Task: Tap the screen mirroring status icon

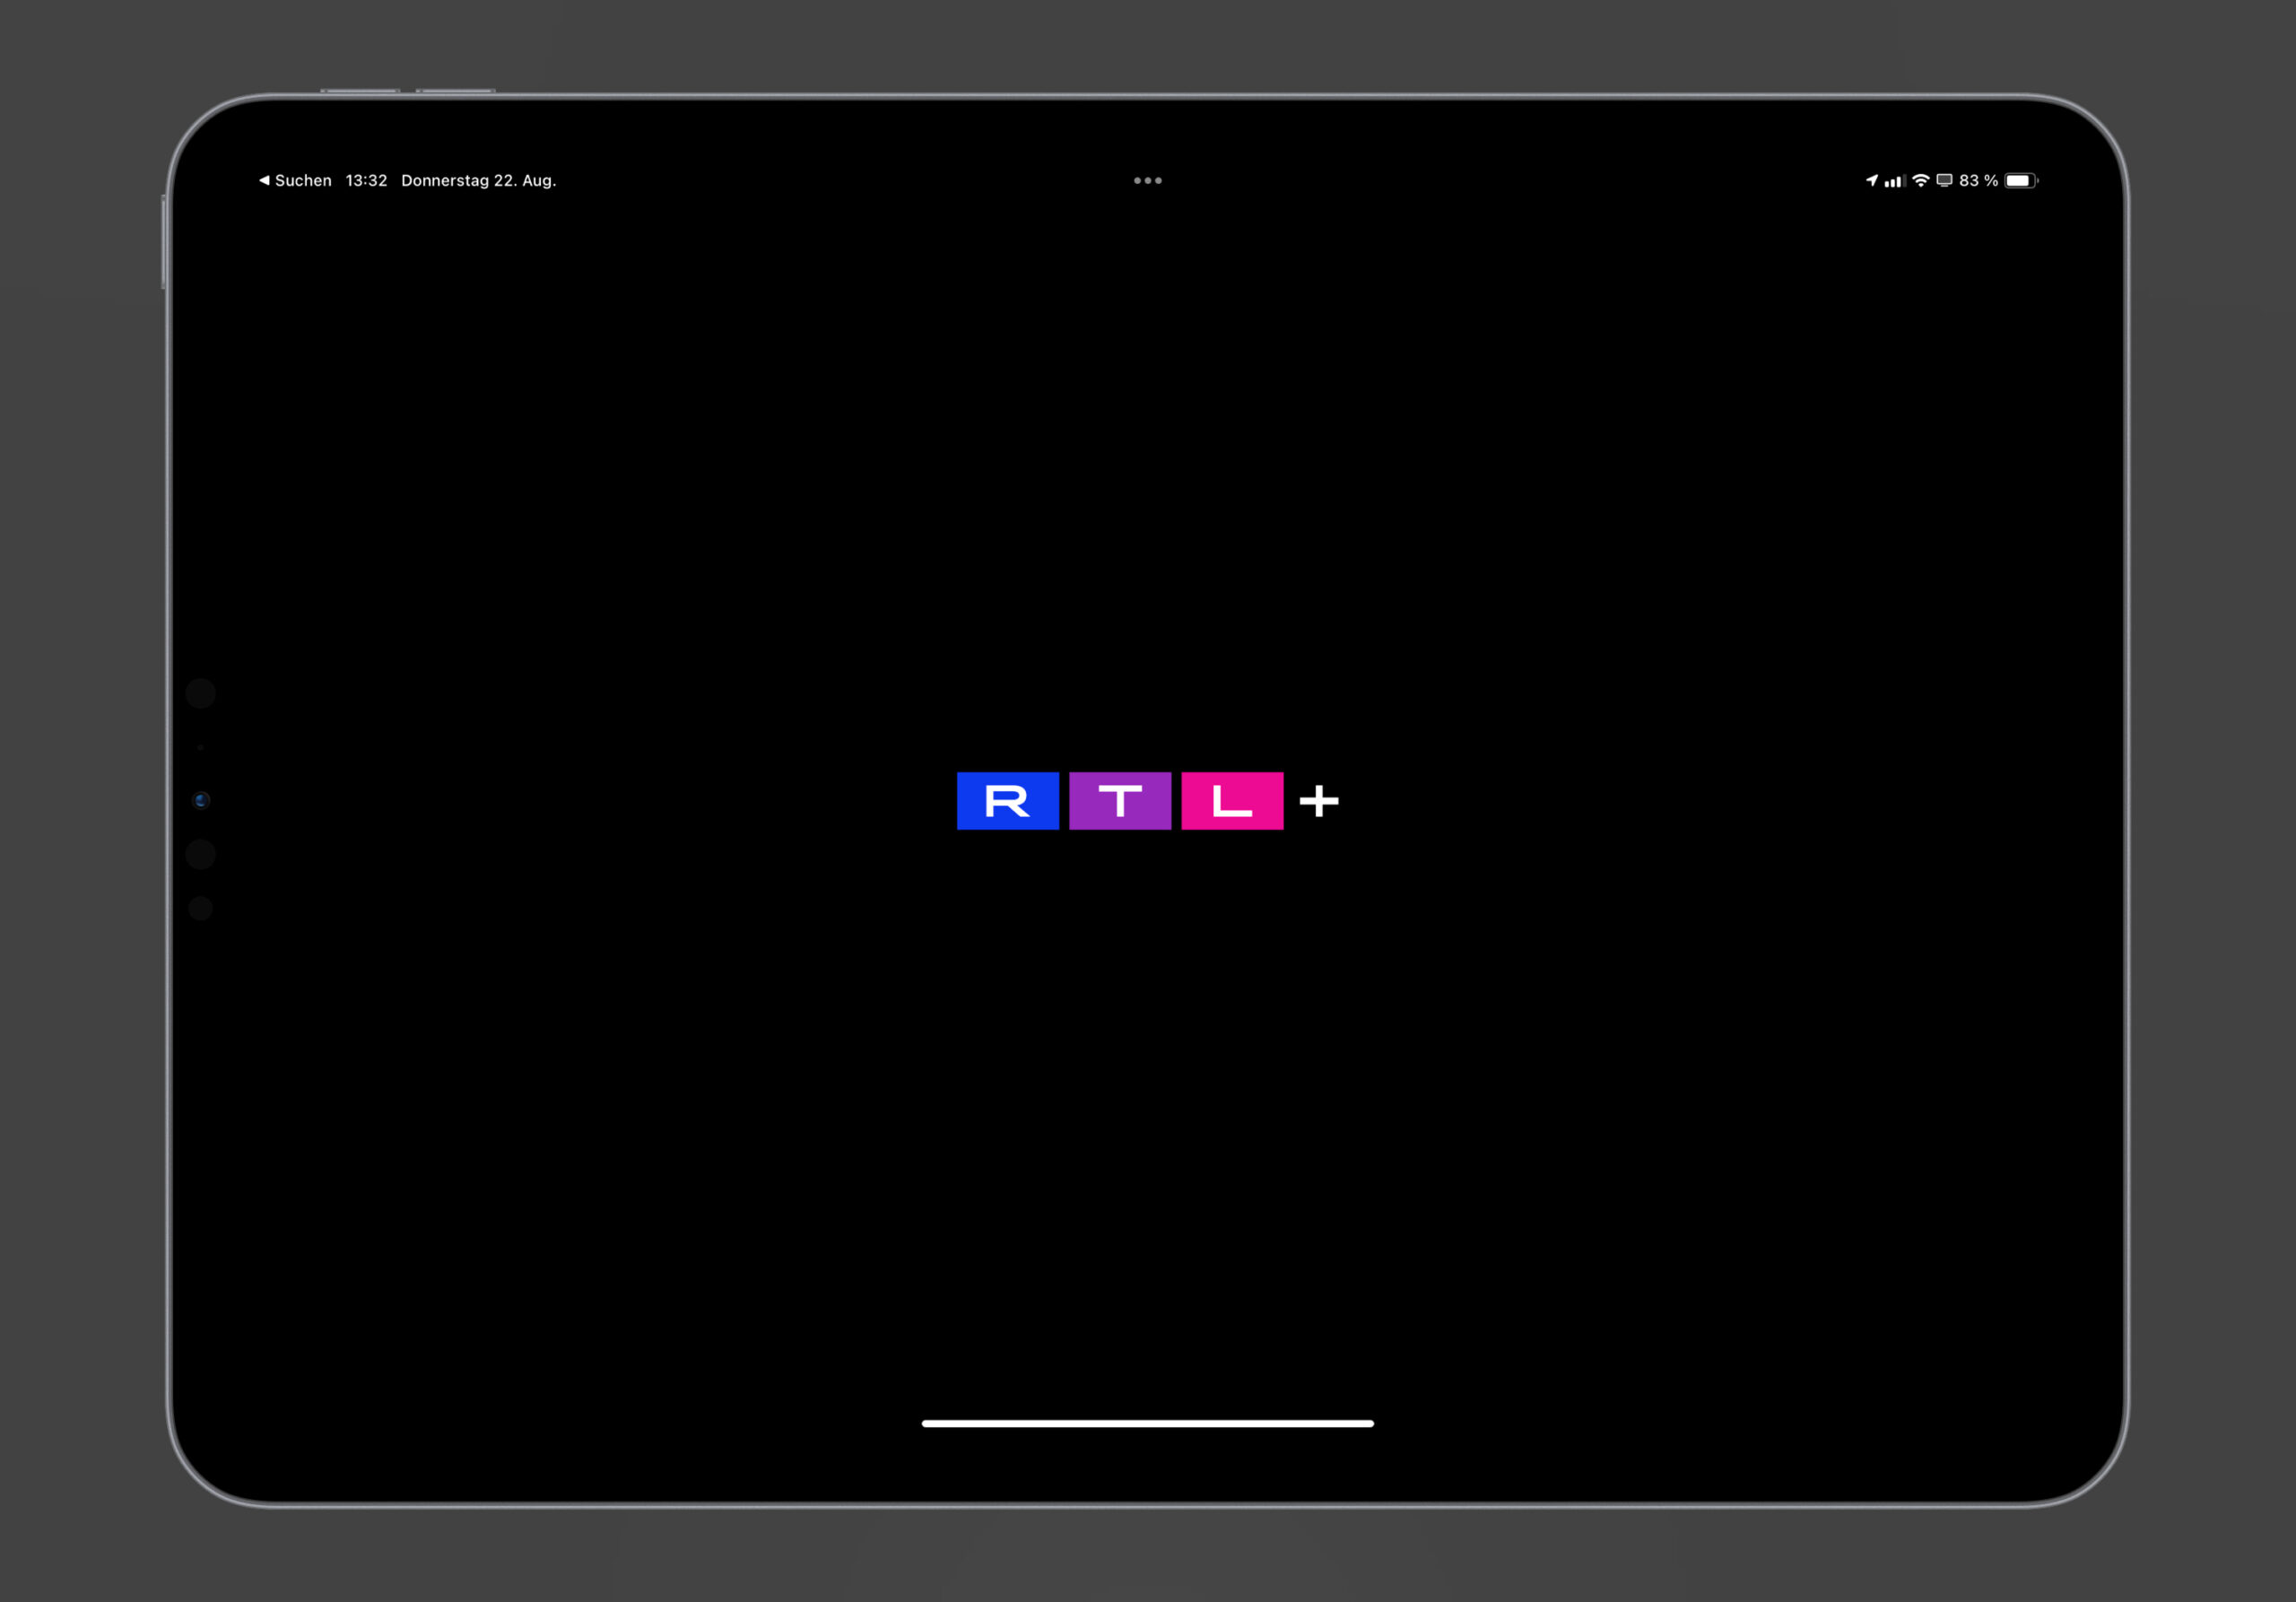Action: tap(1945, 181)
